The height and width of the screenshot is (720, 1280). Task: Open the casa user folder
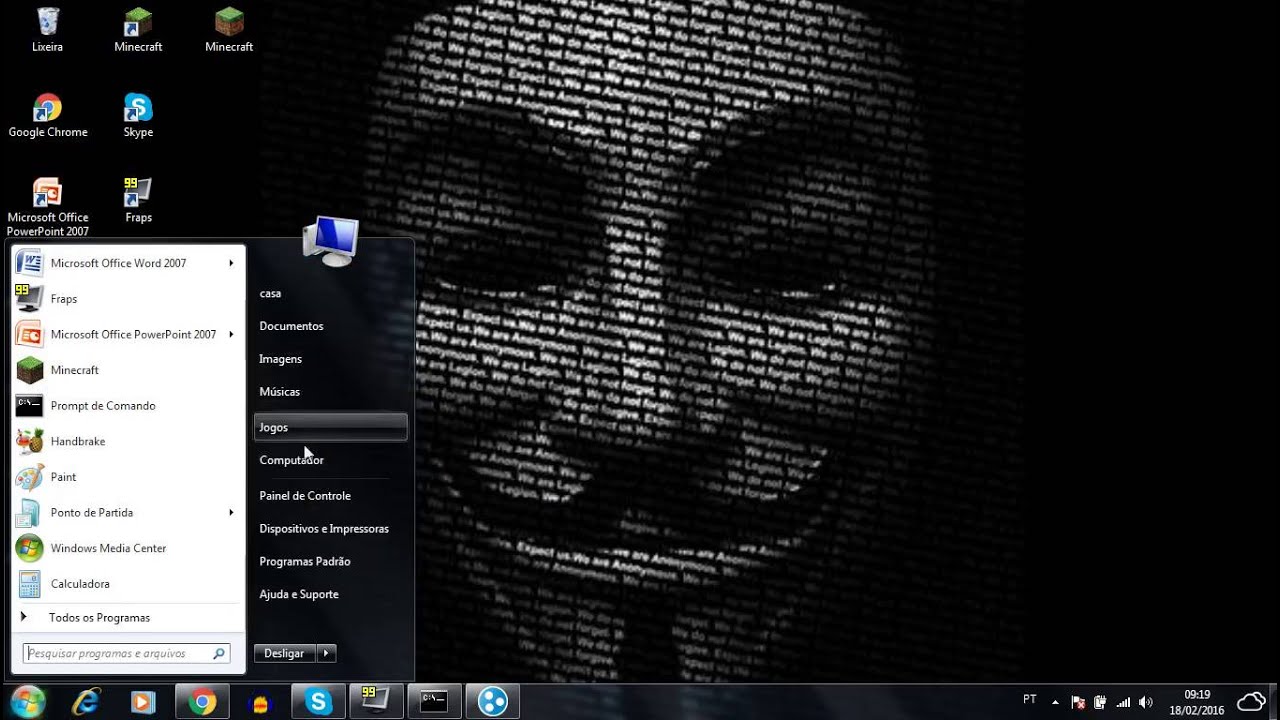(270, 293)
